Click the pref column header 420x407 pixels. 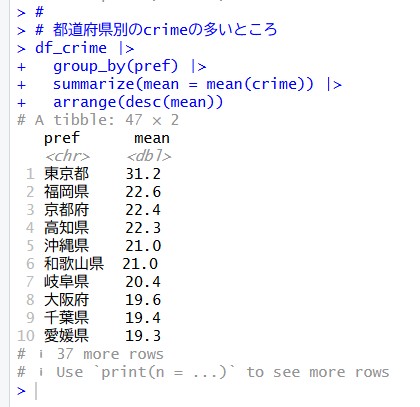62,138
